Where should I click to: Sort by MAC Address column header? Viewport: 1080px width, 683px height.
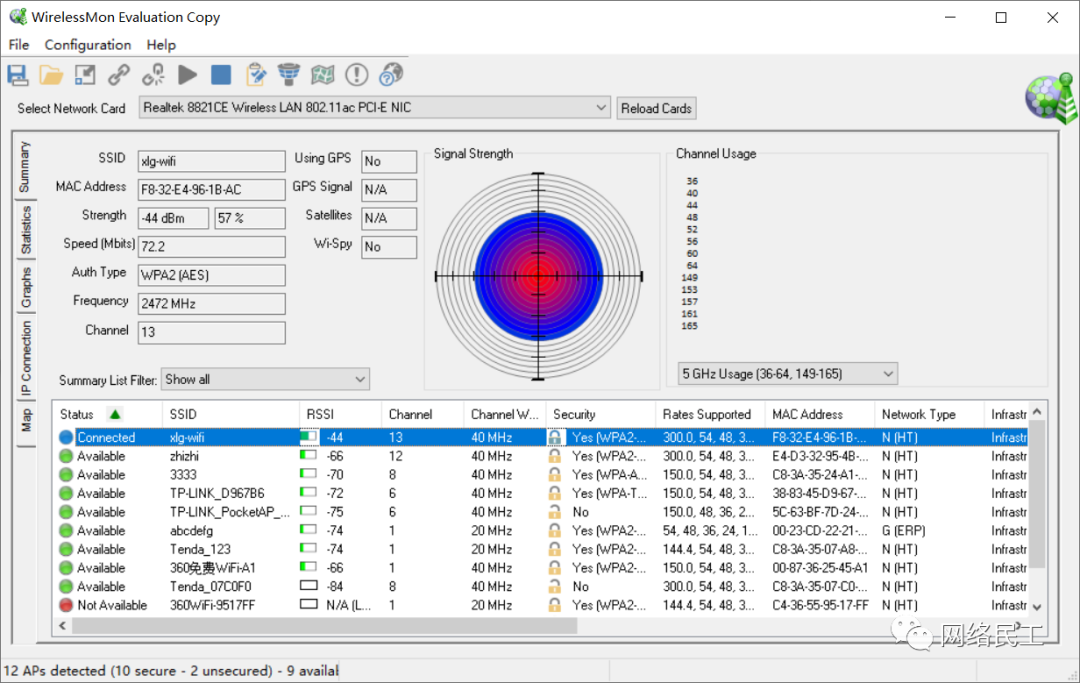[x=819, y=414]
